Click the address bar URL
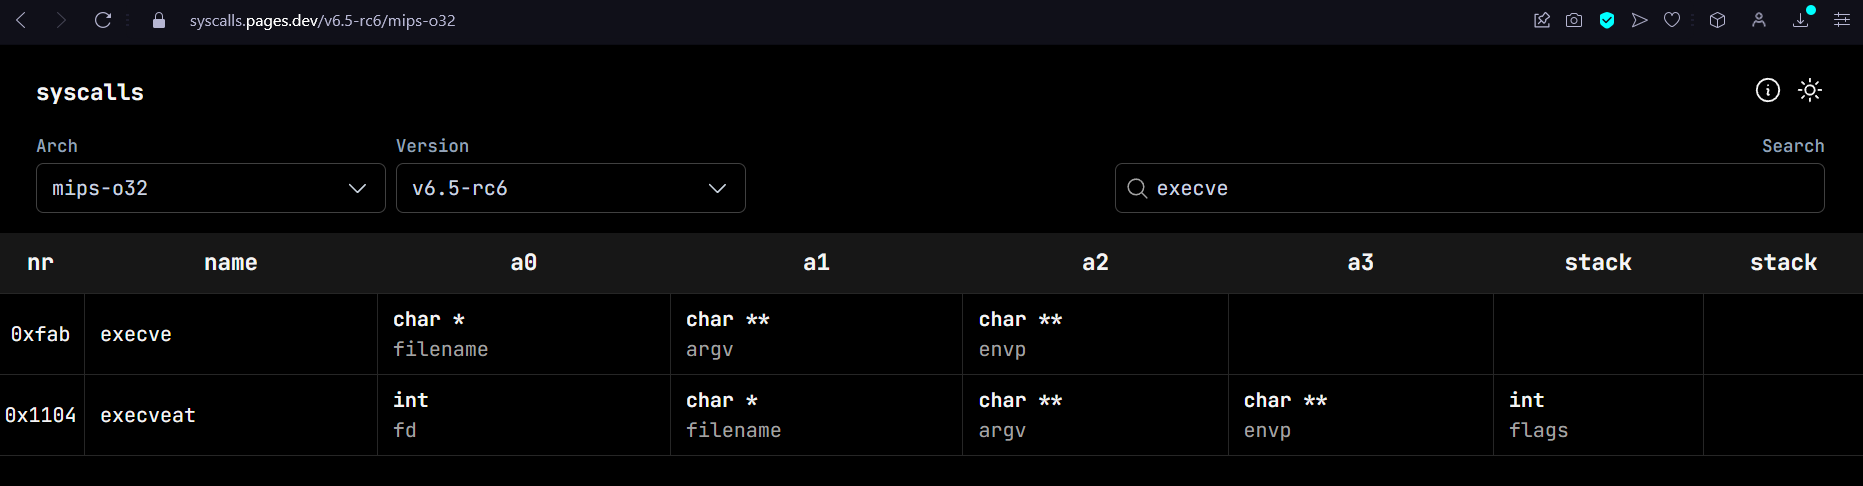Screen dimensions: 1863x486 322,20
